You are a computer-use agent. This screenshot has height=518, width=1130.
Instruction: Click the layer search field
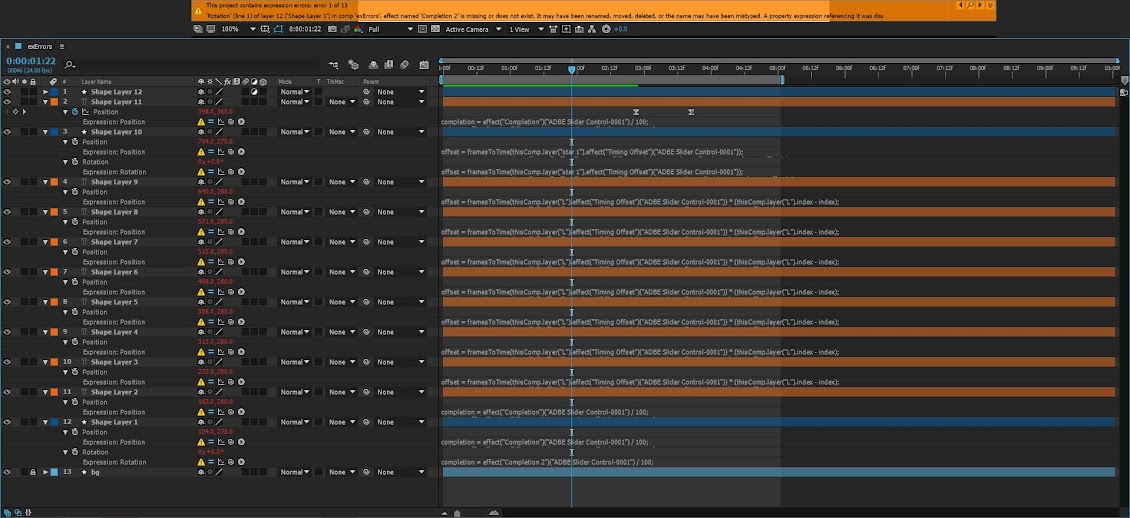tap(191, 65)
